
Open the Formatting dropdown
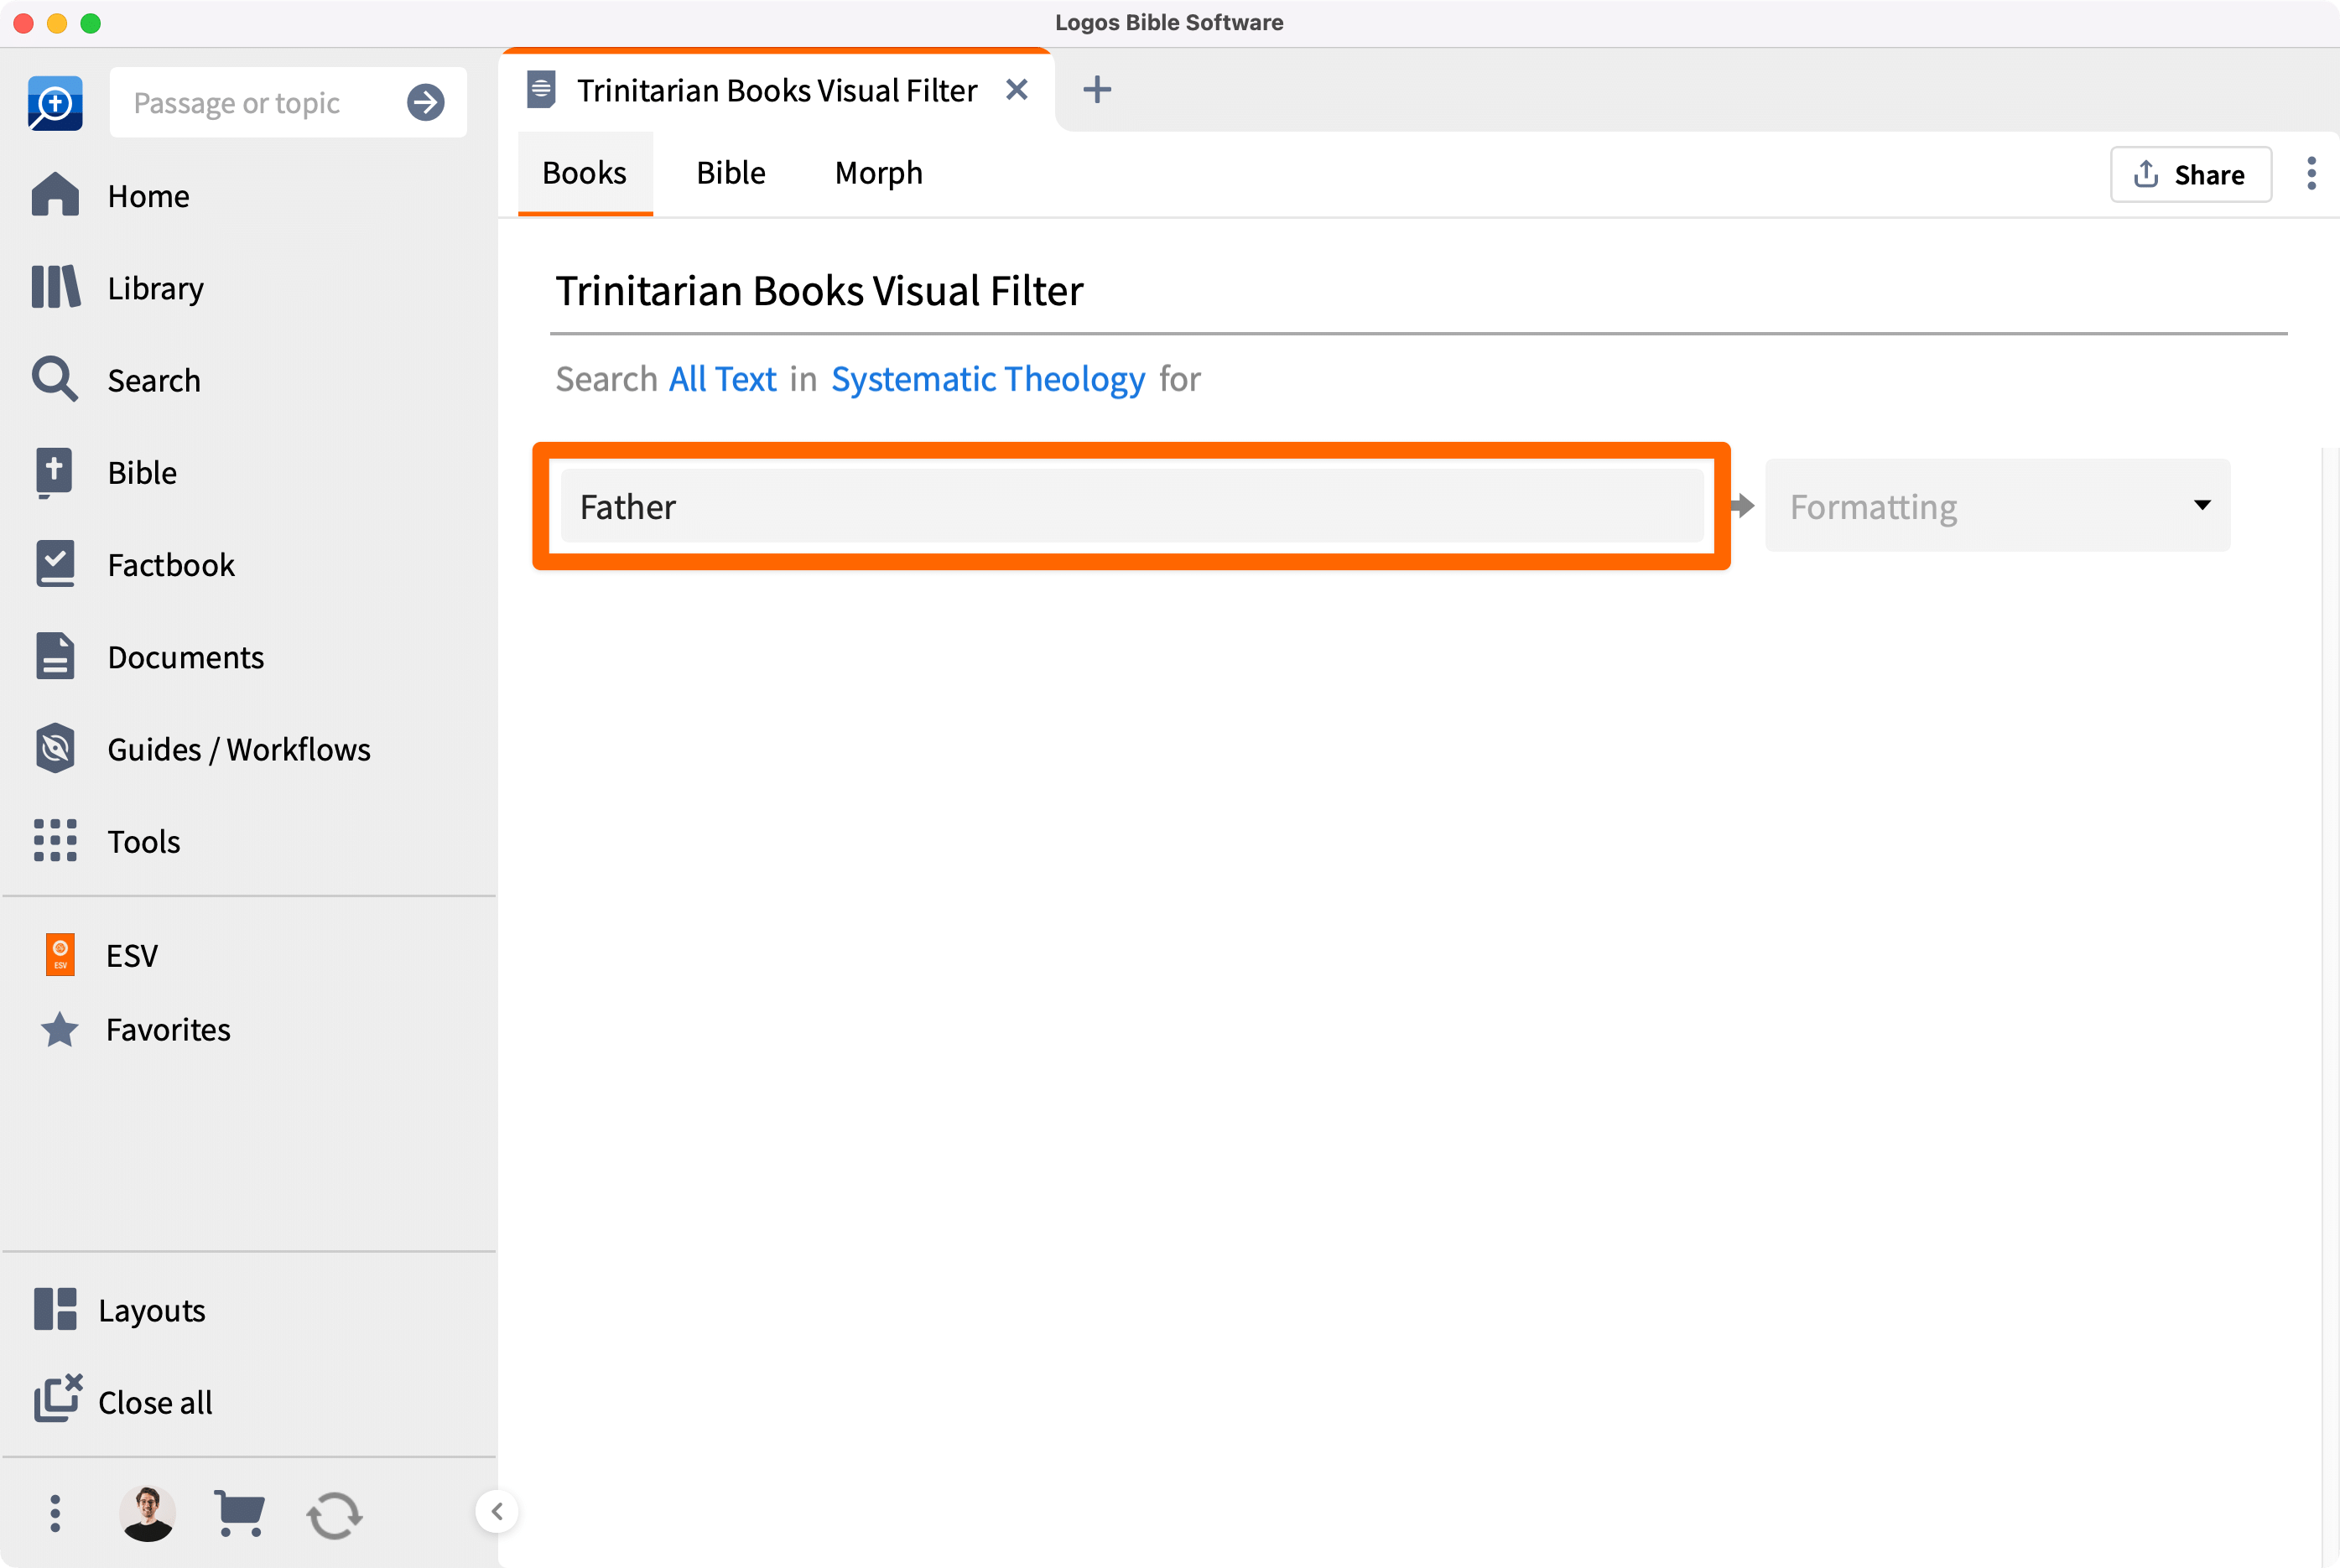coord(1997,506)
